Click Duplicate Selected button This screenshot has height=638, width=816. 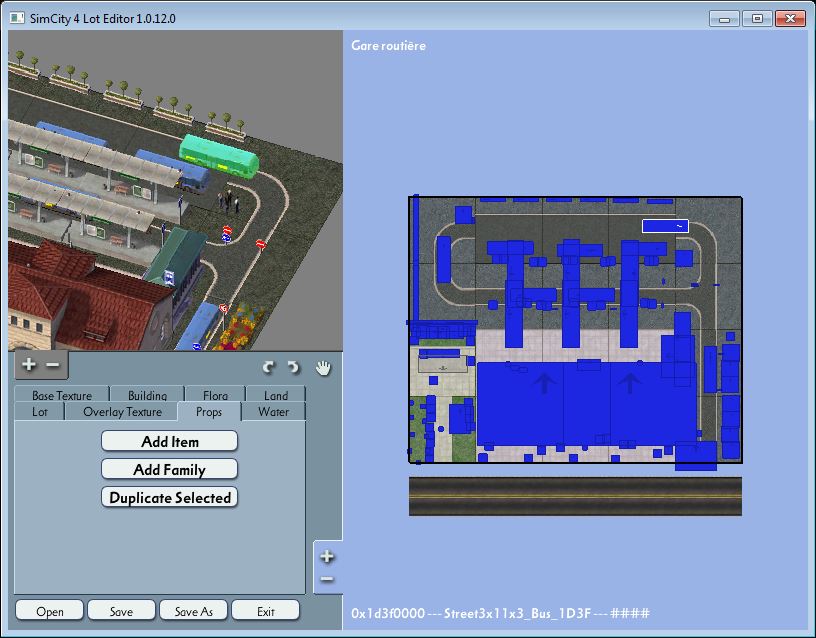[170, 497]
